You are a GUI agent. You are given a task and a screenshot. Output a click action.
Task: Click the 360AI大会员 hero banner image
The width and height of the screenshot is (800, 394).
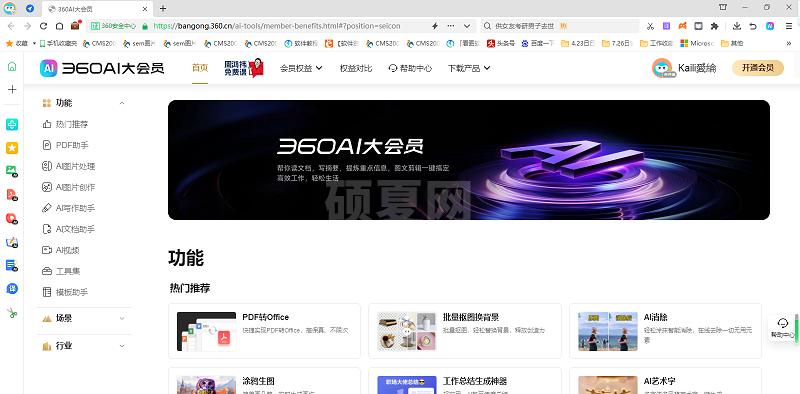coord(469,160)
